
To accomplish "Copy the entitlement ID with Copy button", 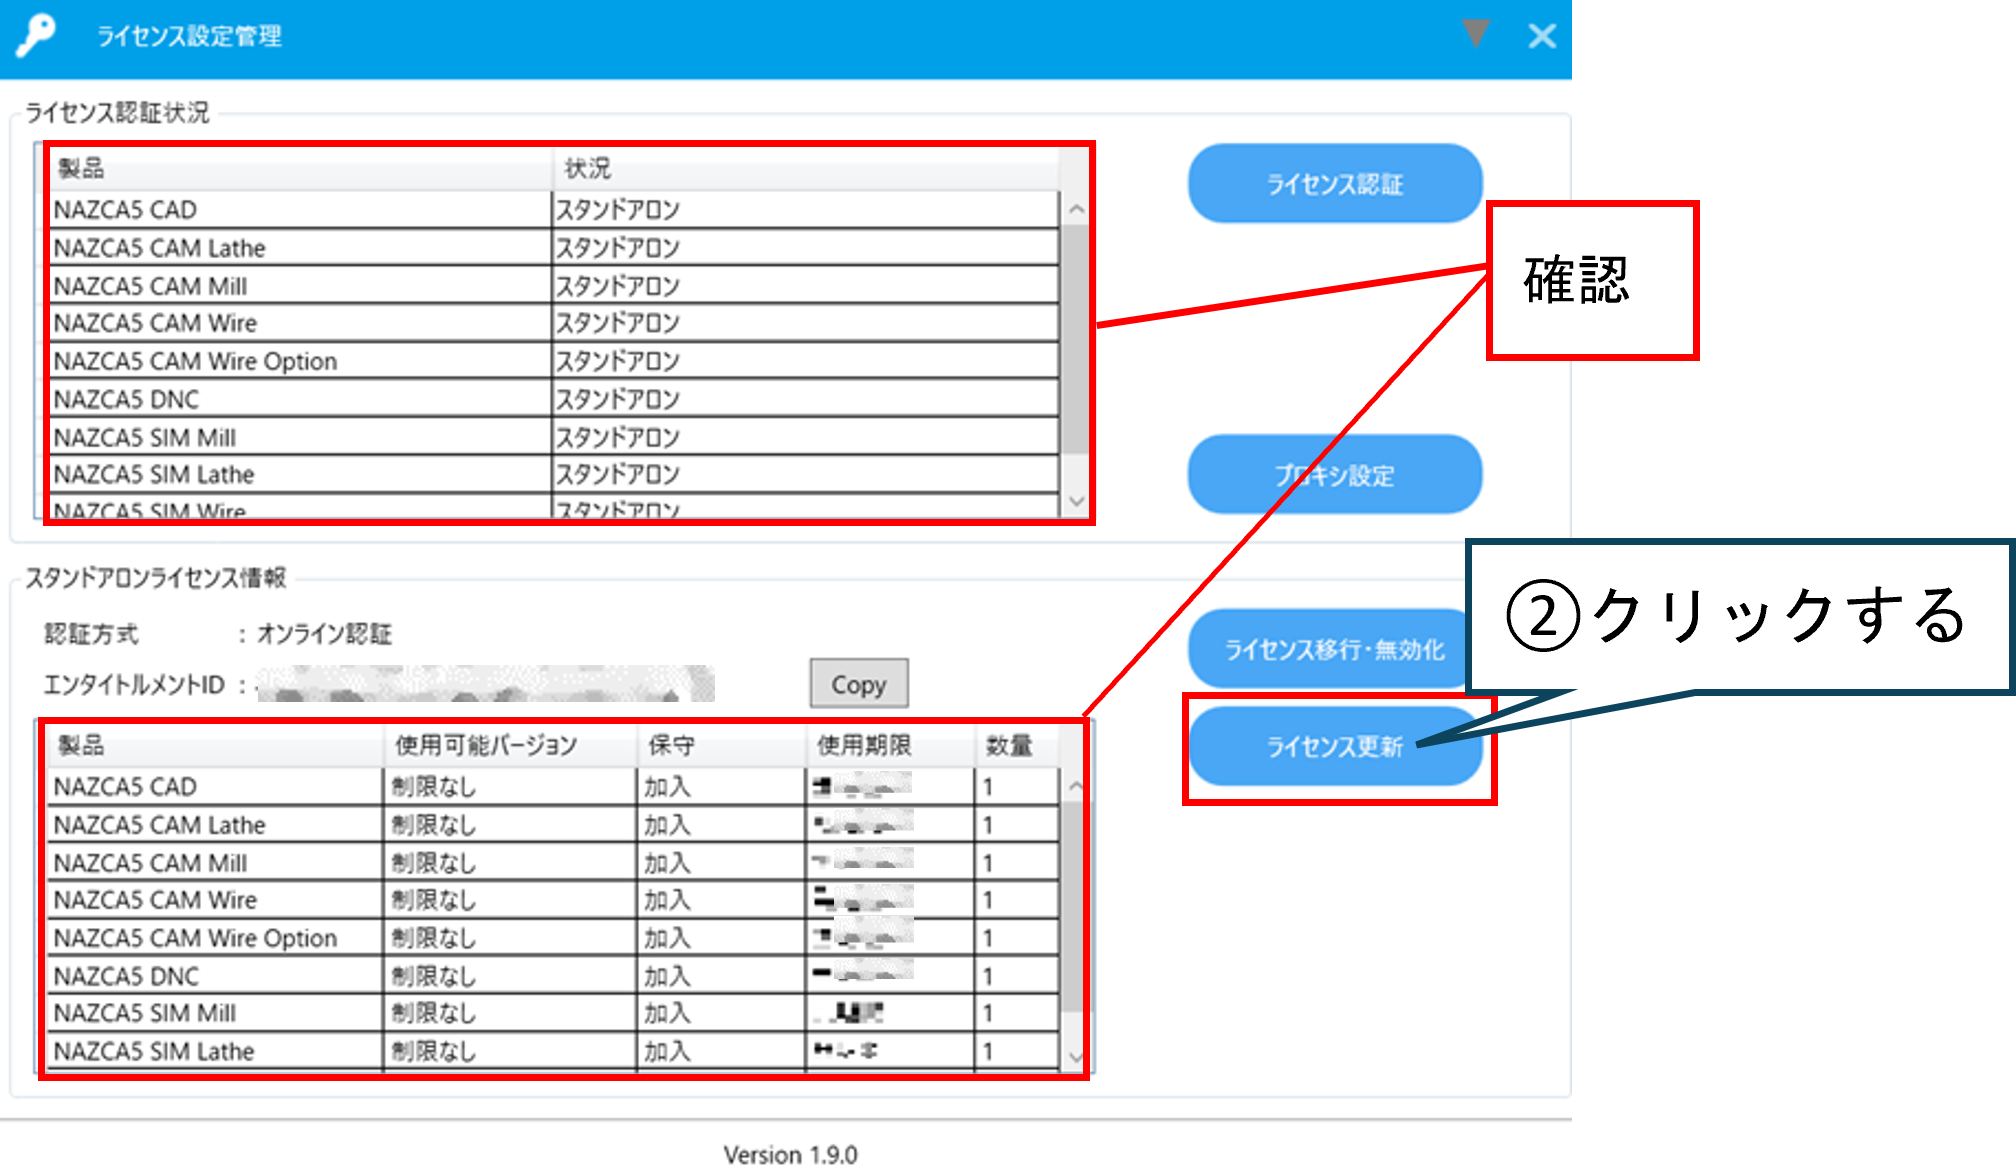I will coord(858,685).
